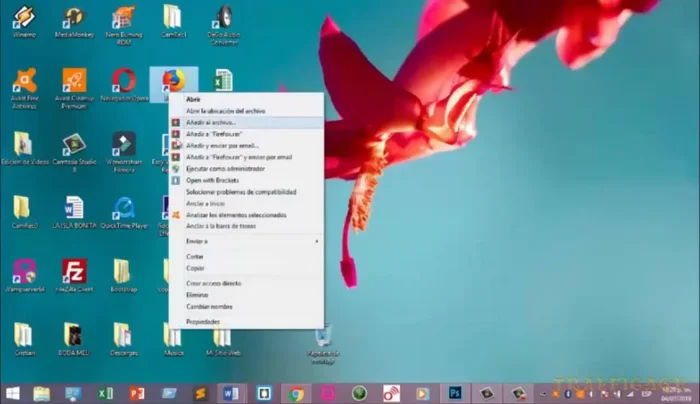The height and width of the screenshot is (404, 700).
Task: Expand the Enviar a submenu
Action: point(246,241)
